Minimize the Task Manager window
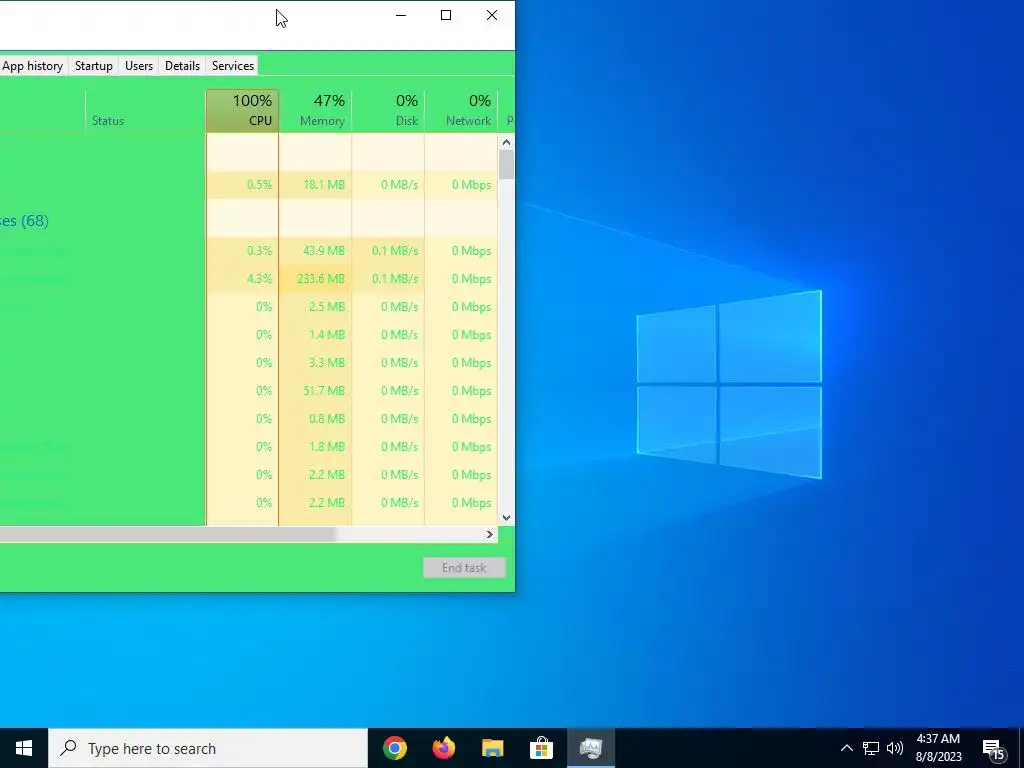 (401, 15)
